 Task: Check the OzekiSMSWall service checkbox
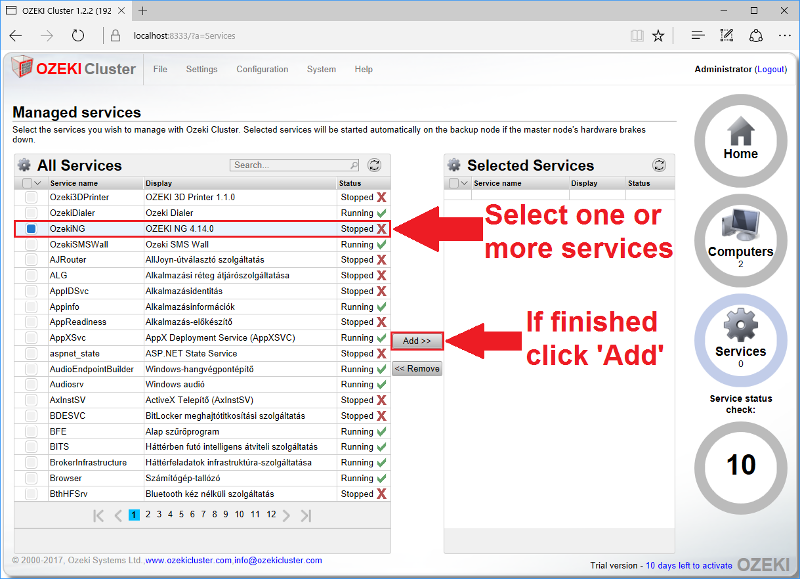click(x=31, y=244)
